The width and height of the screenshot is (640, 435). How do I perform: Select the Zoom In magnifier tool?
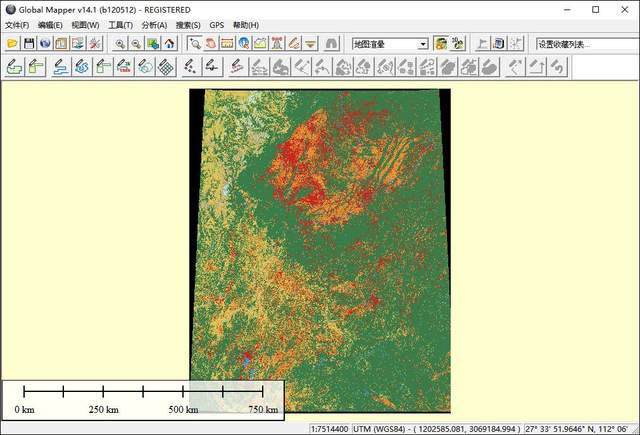(x=120, y=44)
